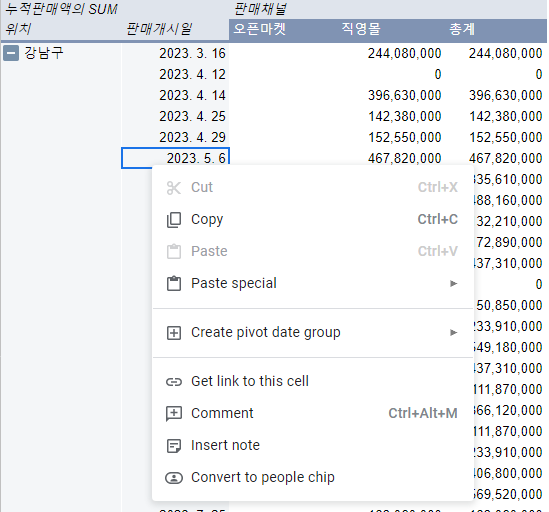Collapse the 강남구 group toggle

point(11,54)
